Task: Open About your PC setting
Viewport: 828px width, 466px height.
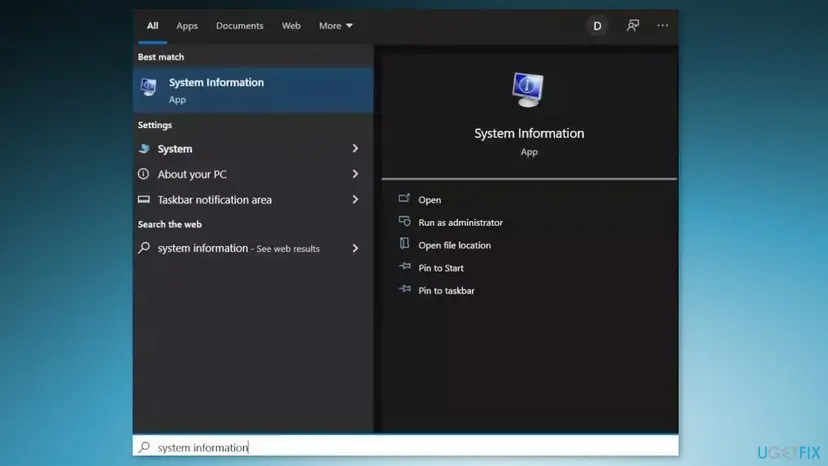Action: (253, 174)
